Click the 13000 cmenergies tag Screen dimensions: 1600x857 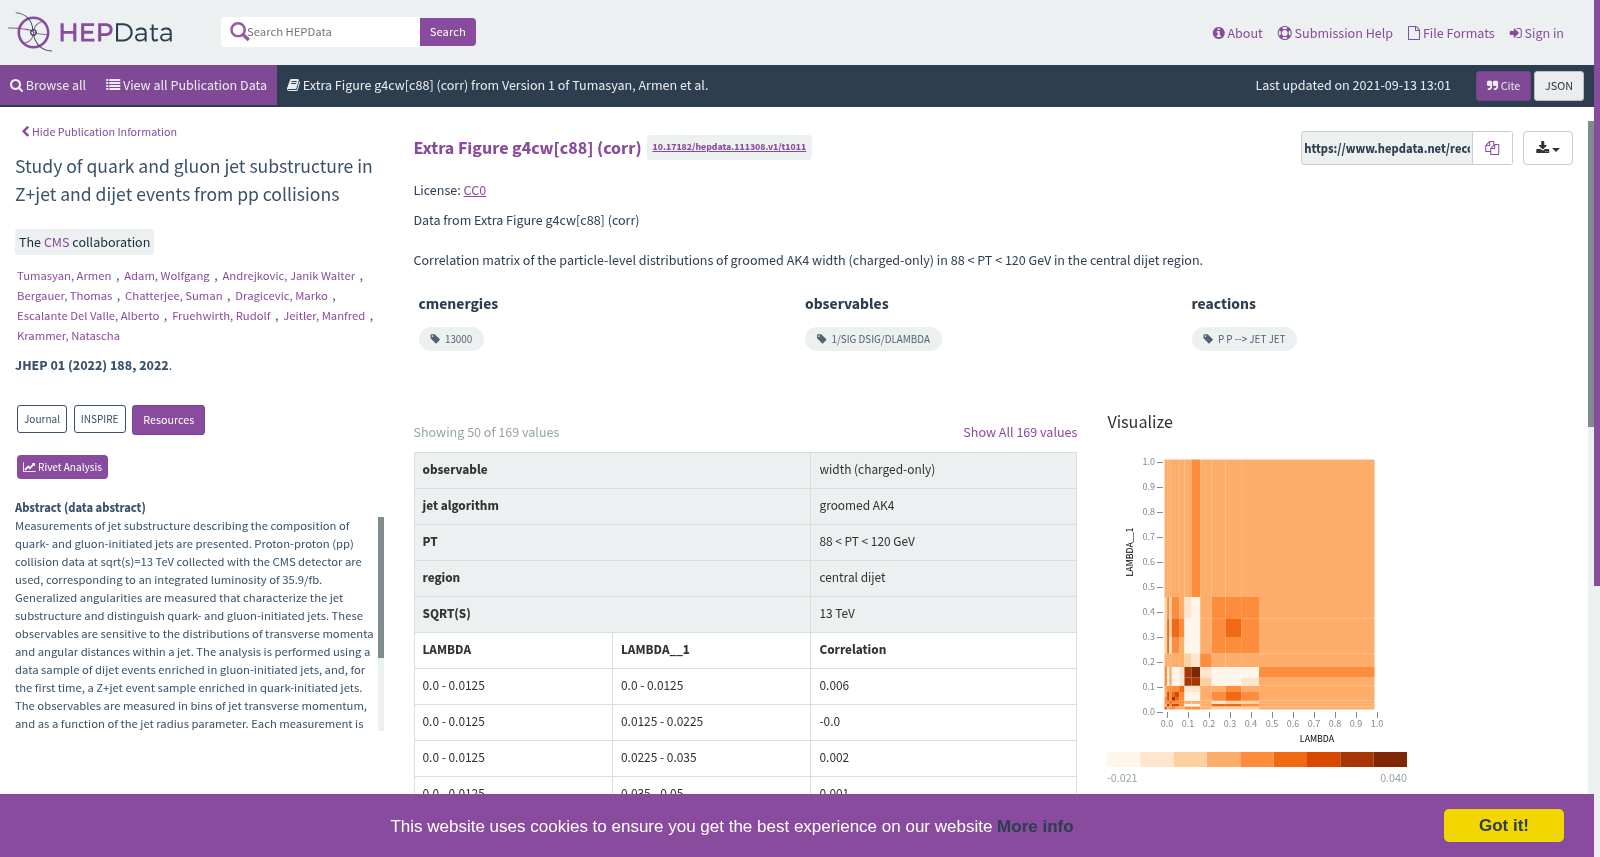click(451, 339)
